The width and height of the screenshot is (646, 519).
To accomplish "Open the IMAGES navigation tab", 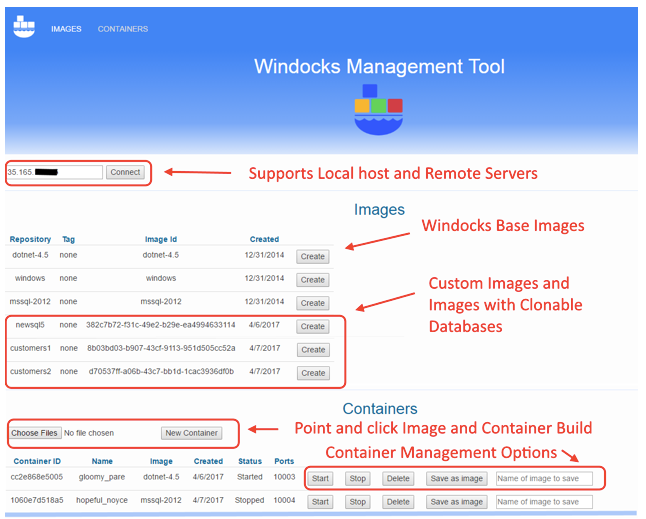I will (67, 29).
